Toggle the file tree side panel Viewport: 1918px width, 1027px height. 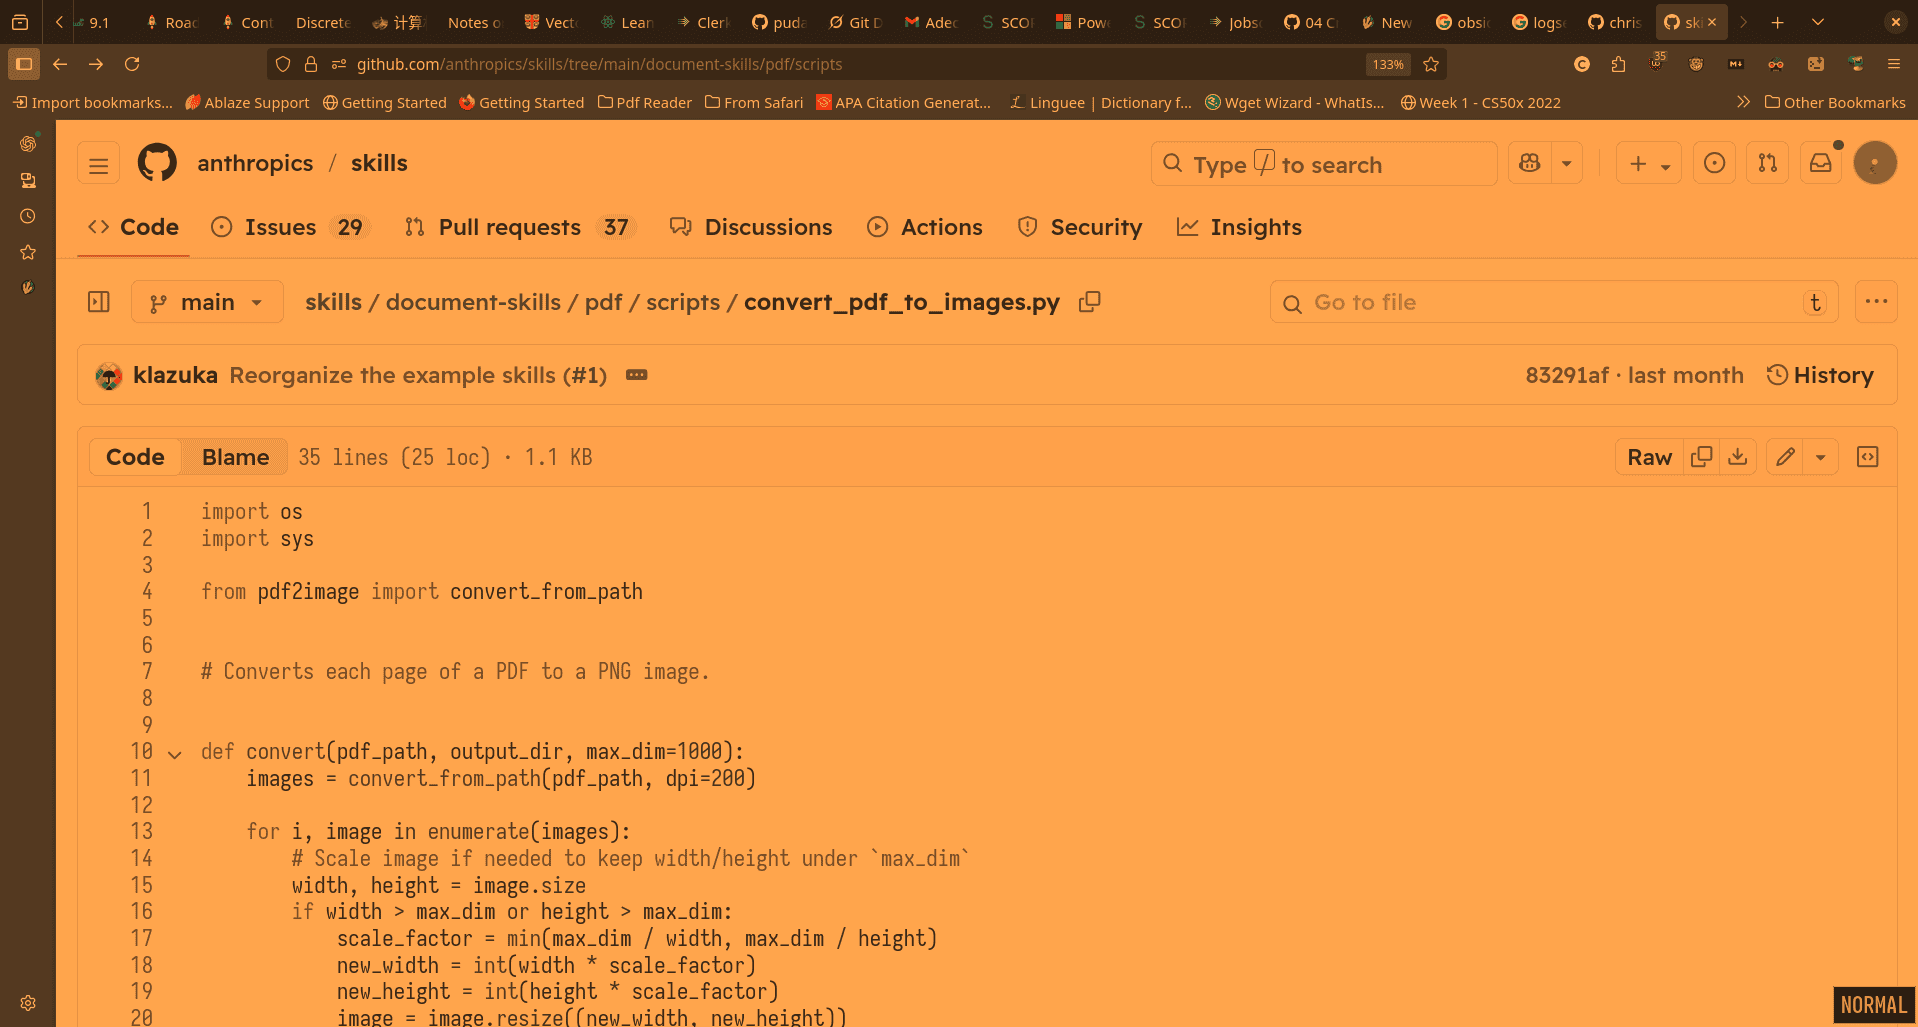(x=99, y=302)
